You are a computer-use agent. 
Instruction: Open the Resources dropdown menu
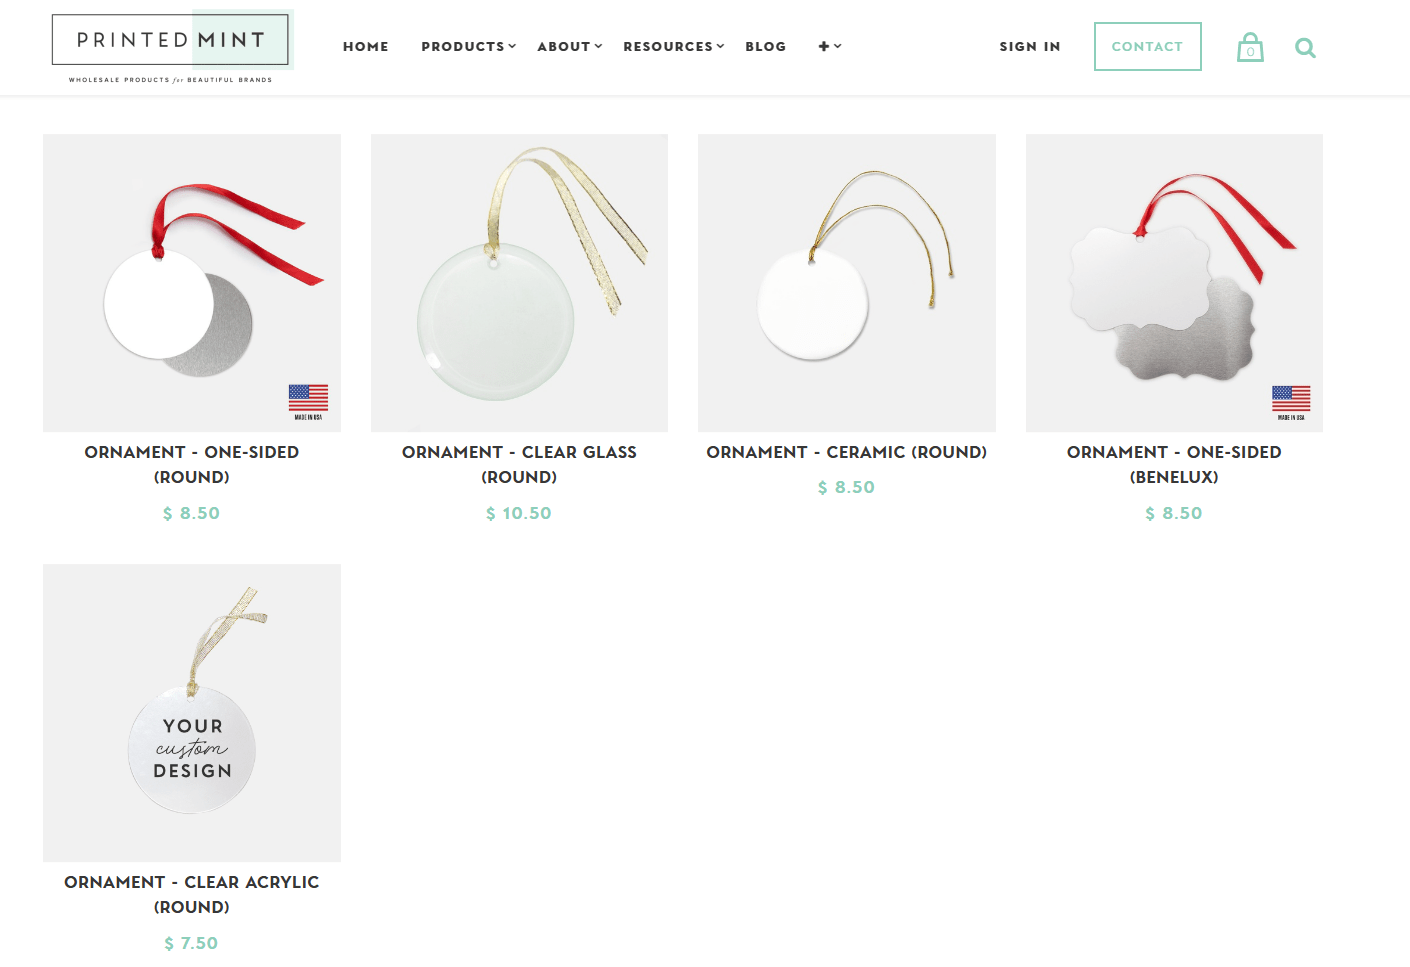click(x=673, y=46)
